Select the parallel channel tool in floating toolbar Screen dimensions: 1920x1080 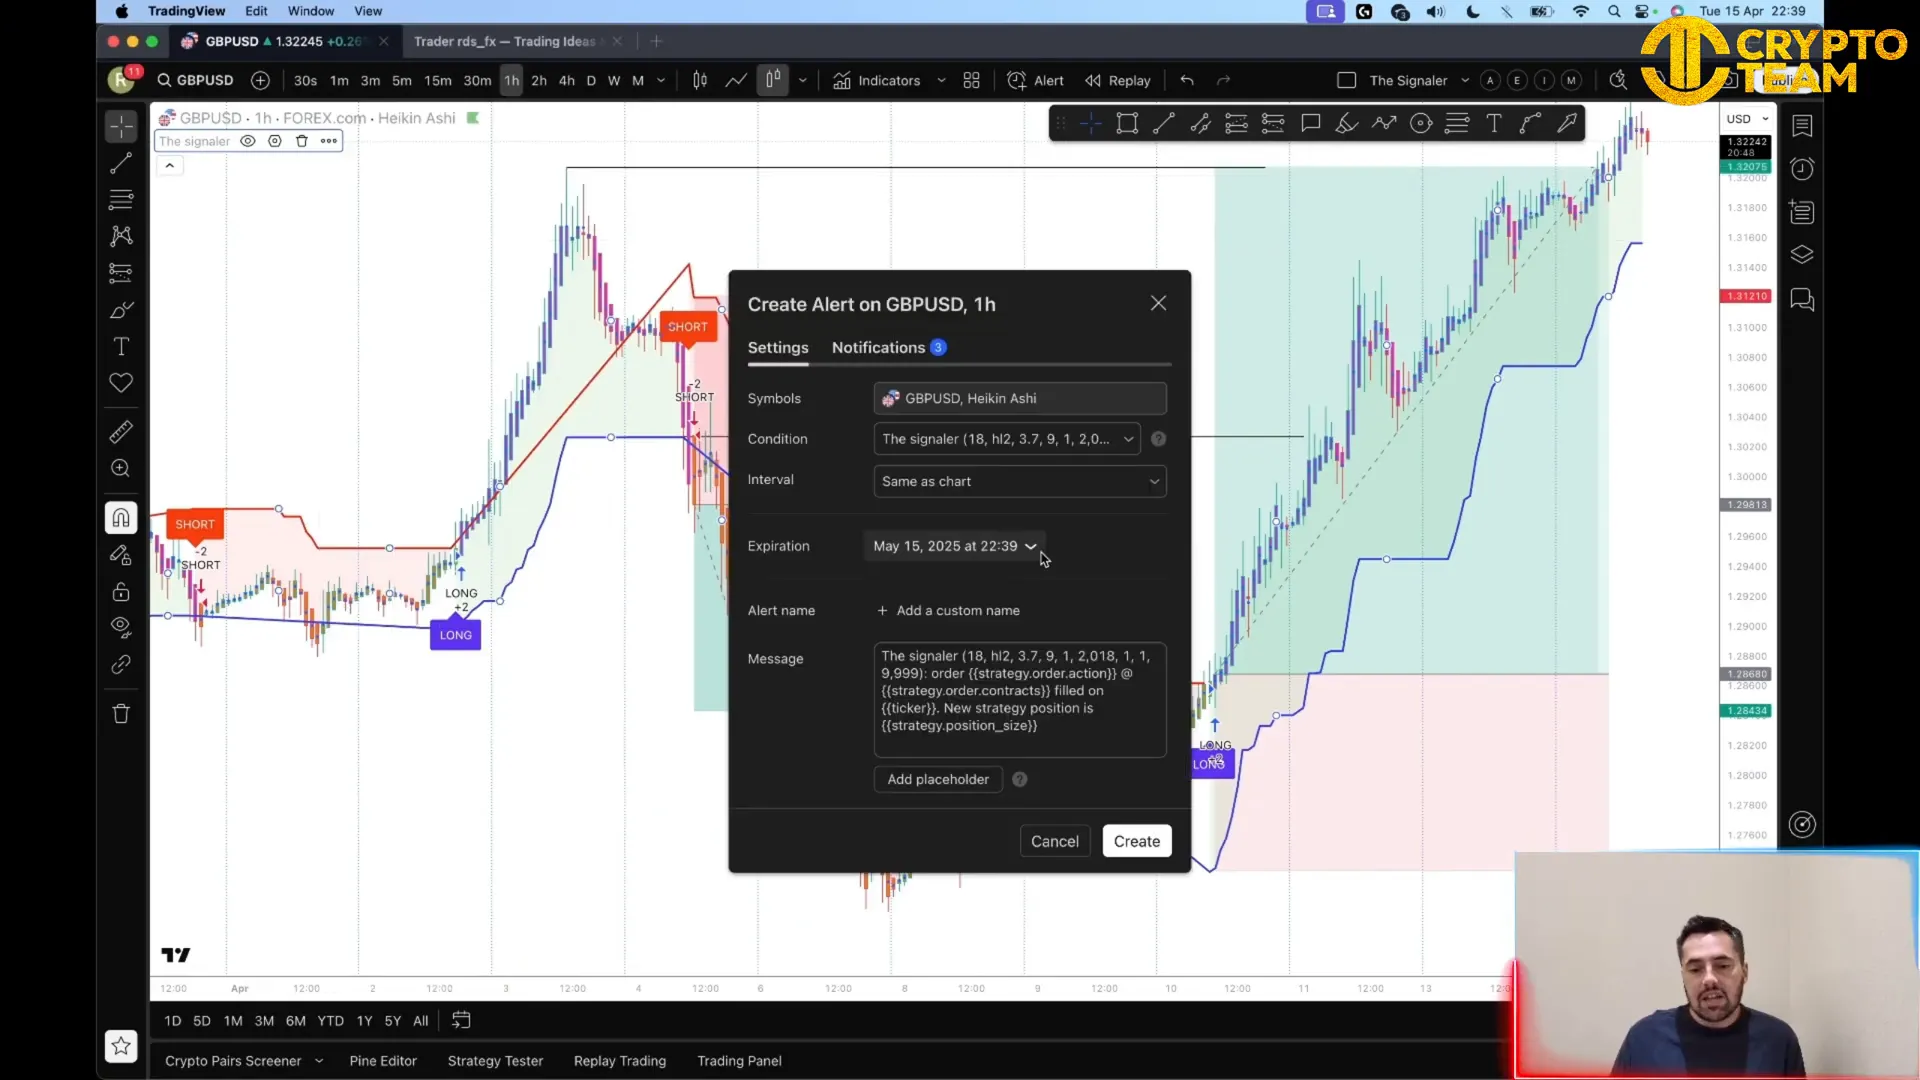click(1200, 124)
